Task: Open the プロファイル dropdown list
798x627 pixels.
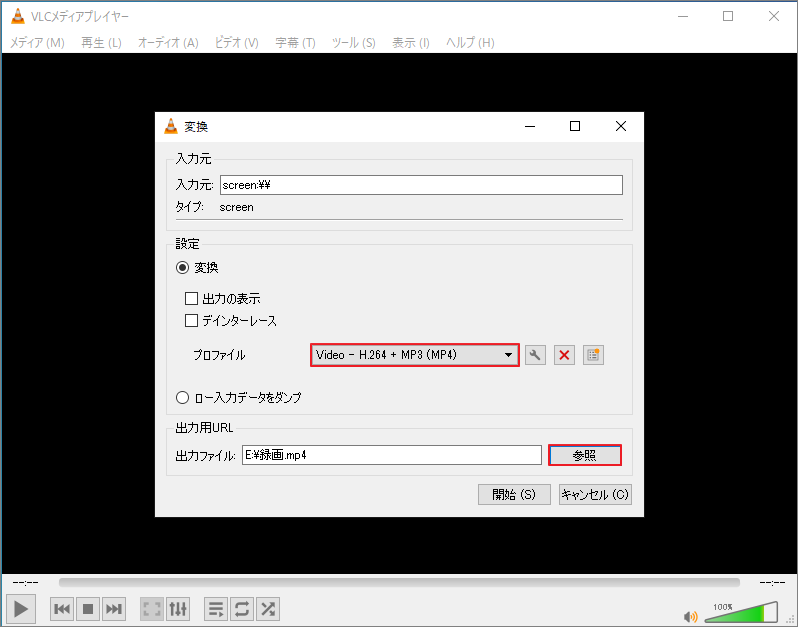Action: pos(415,355)
